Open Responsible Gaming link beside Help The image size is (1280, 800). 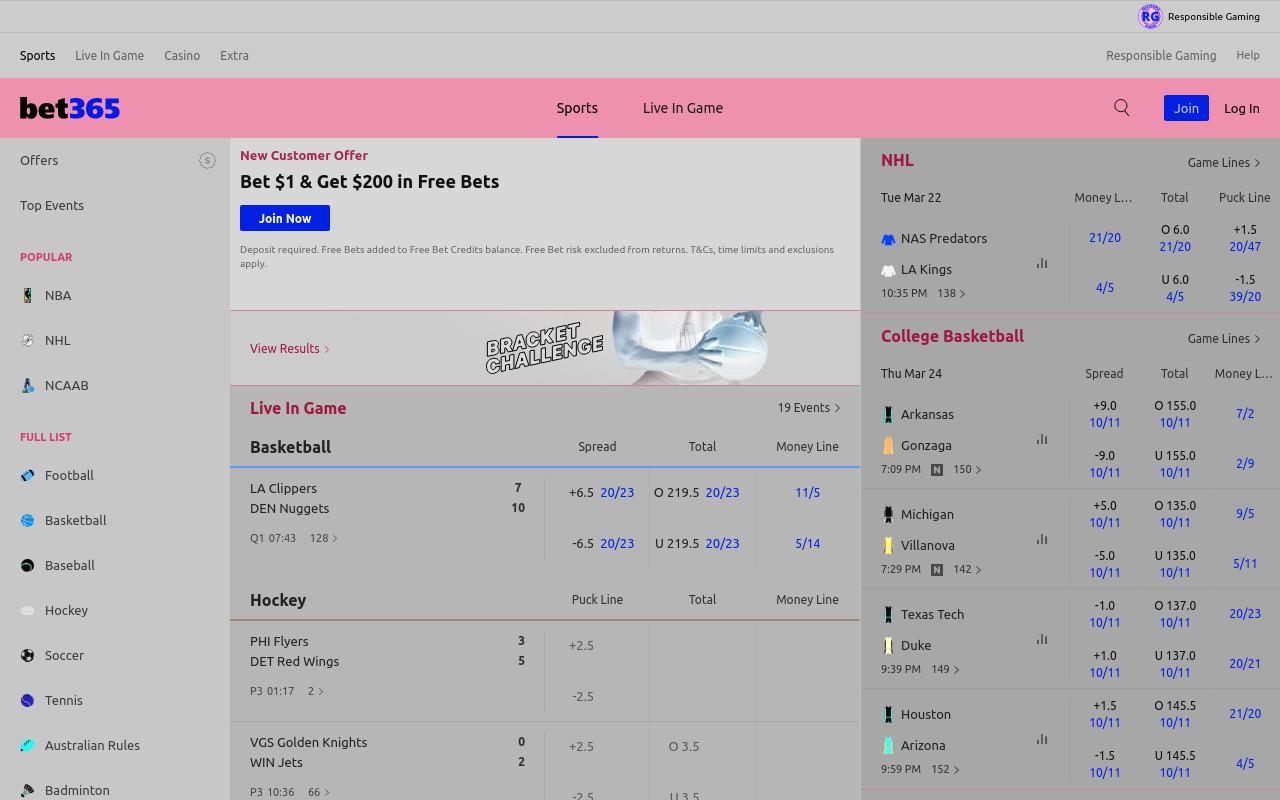coord(1161,55)
